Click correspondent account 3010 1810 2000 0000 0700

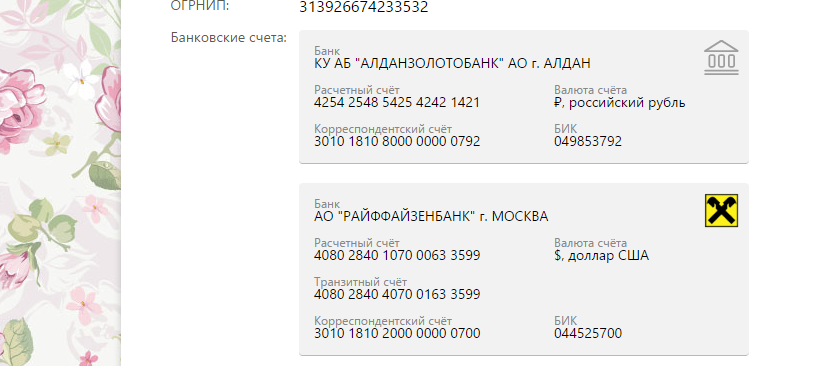397,333
